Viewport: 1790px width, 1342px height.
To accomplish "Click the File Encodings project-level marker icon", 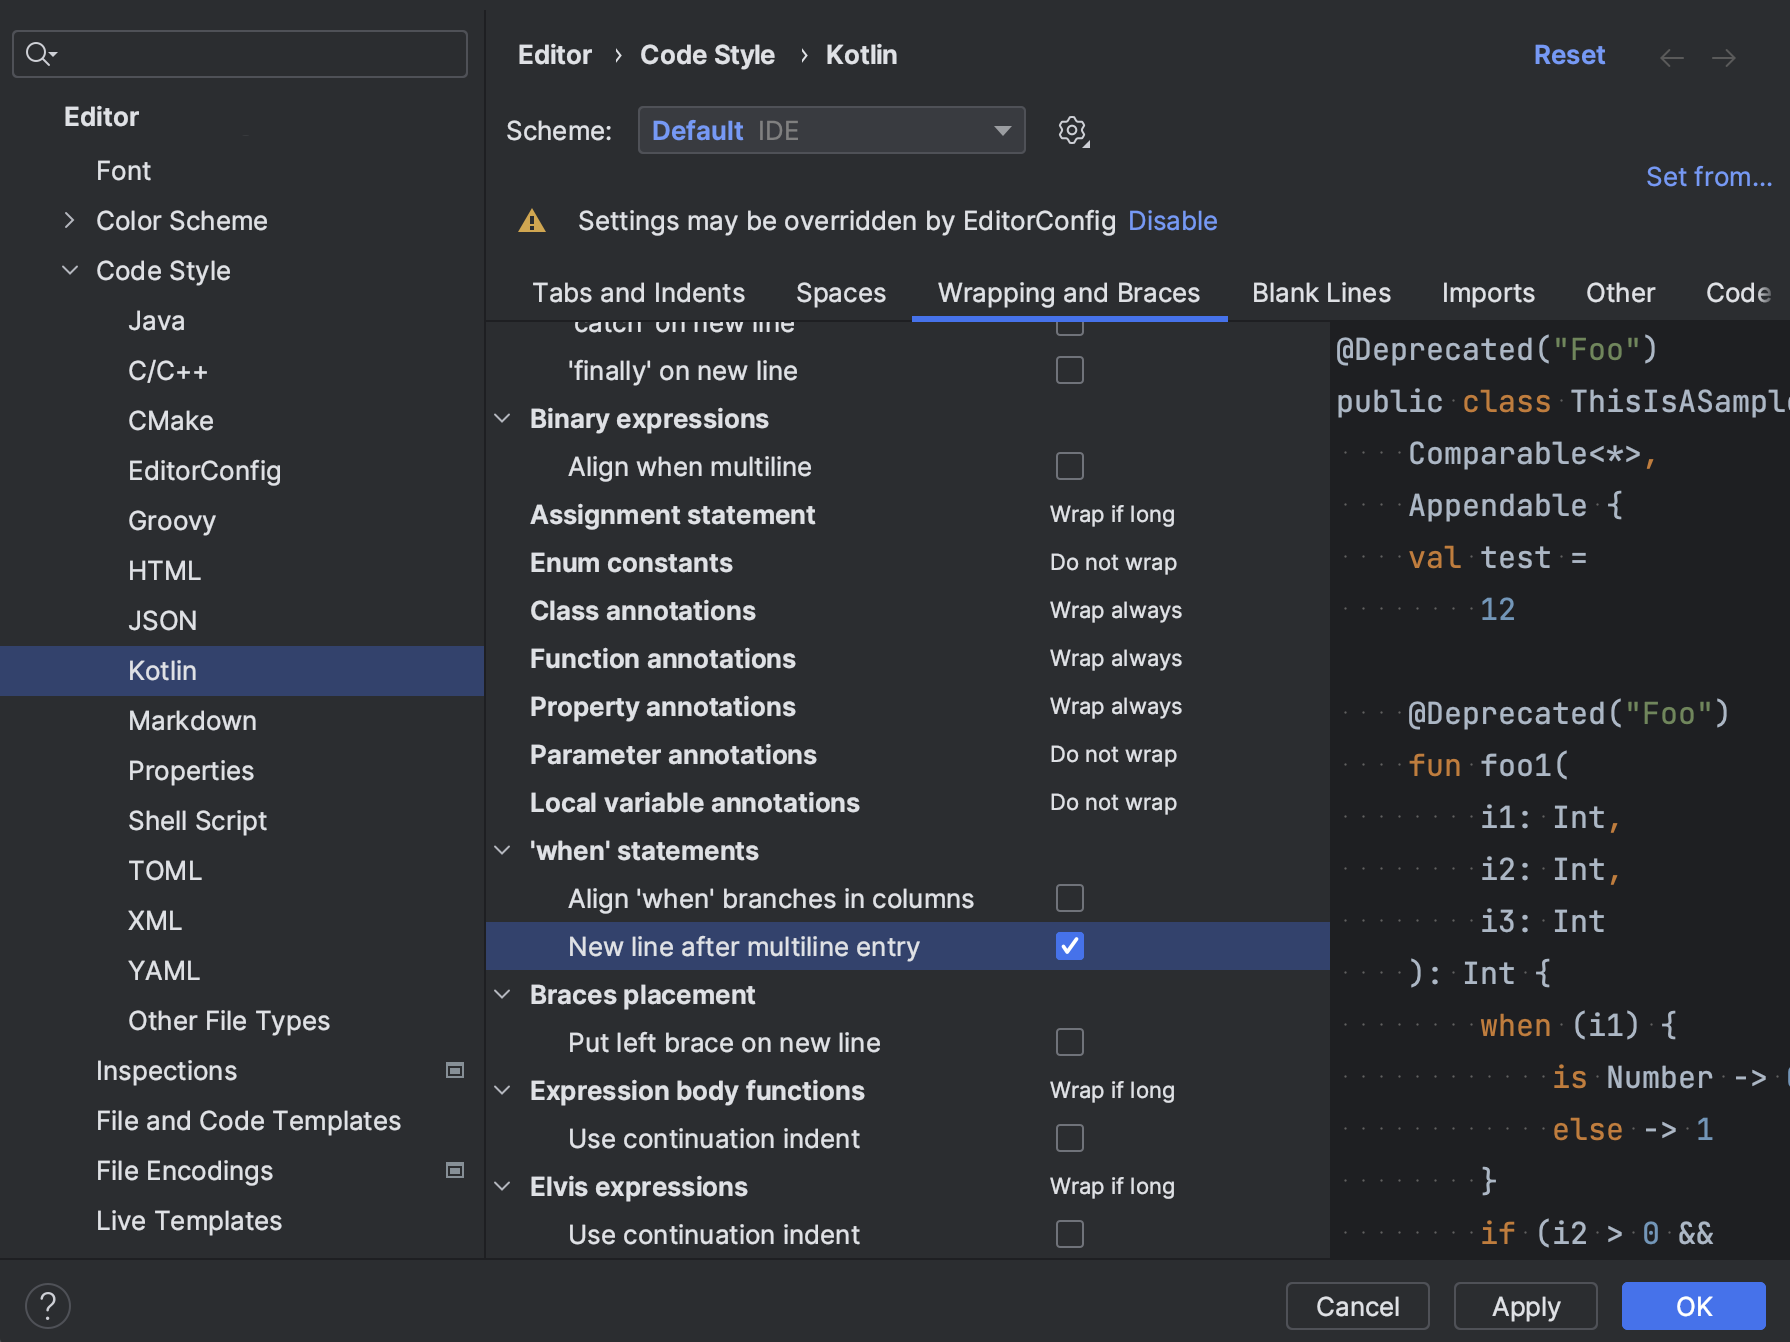I will (x=455, y=1170).
